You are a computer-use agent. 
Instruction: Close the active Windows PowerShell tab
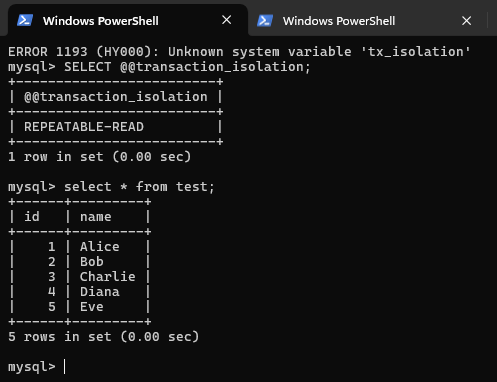tap(227, 20)
